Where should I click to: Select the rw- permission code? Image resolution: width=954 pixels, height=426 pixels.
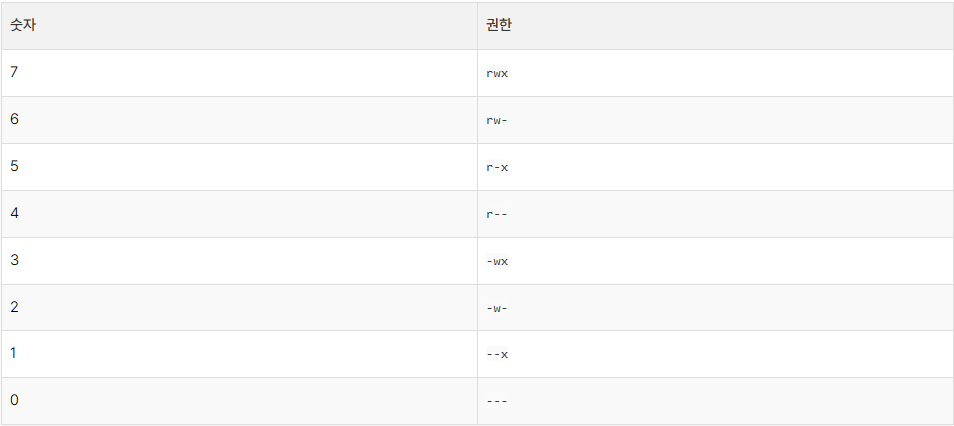tap(497, 120)
